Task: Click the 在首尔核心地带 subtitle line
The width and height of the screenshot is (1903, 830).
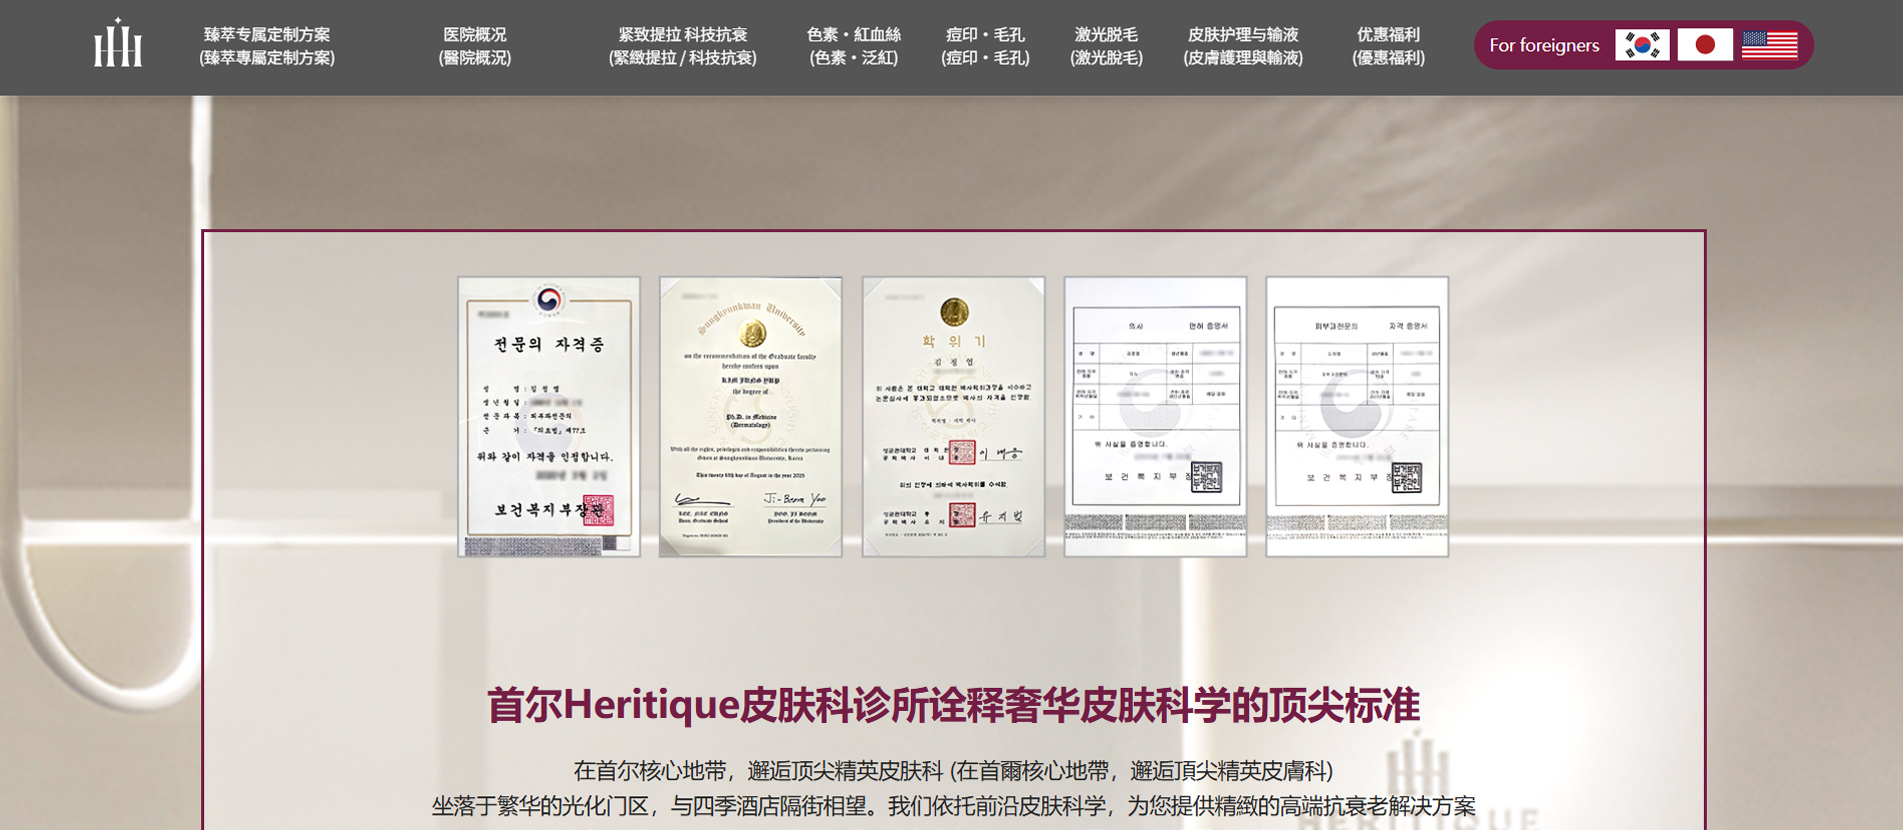Action: (953, 771)
